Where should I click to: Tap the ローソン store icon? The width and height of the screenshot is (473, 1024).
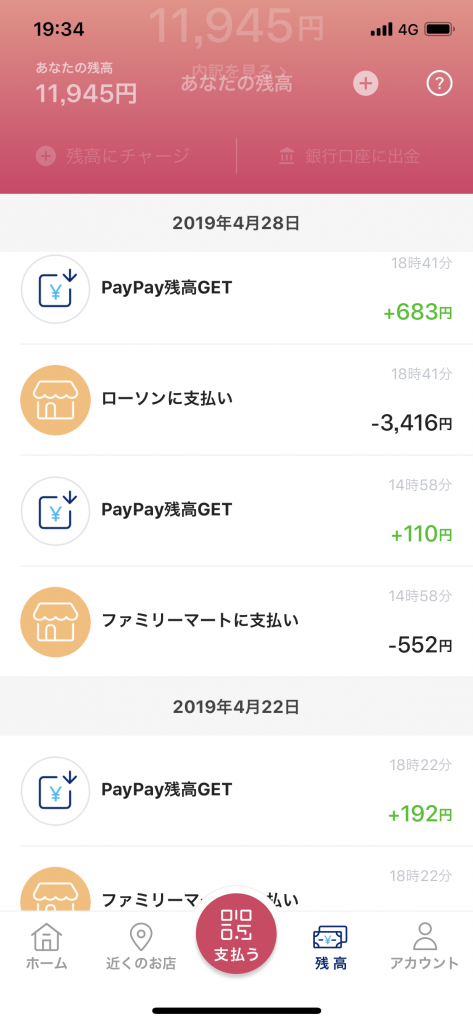coord(56,399)
